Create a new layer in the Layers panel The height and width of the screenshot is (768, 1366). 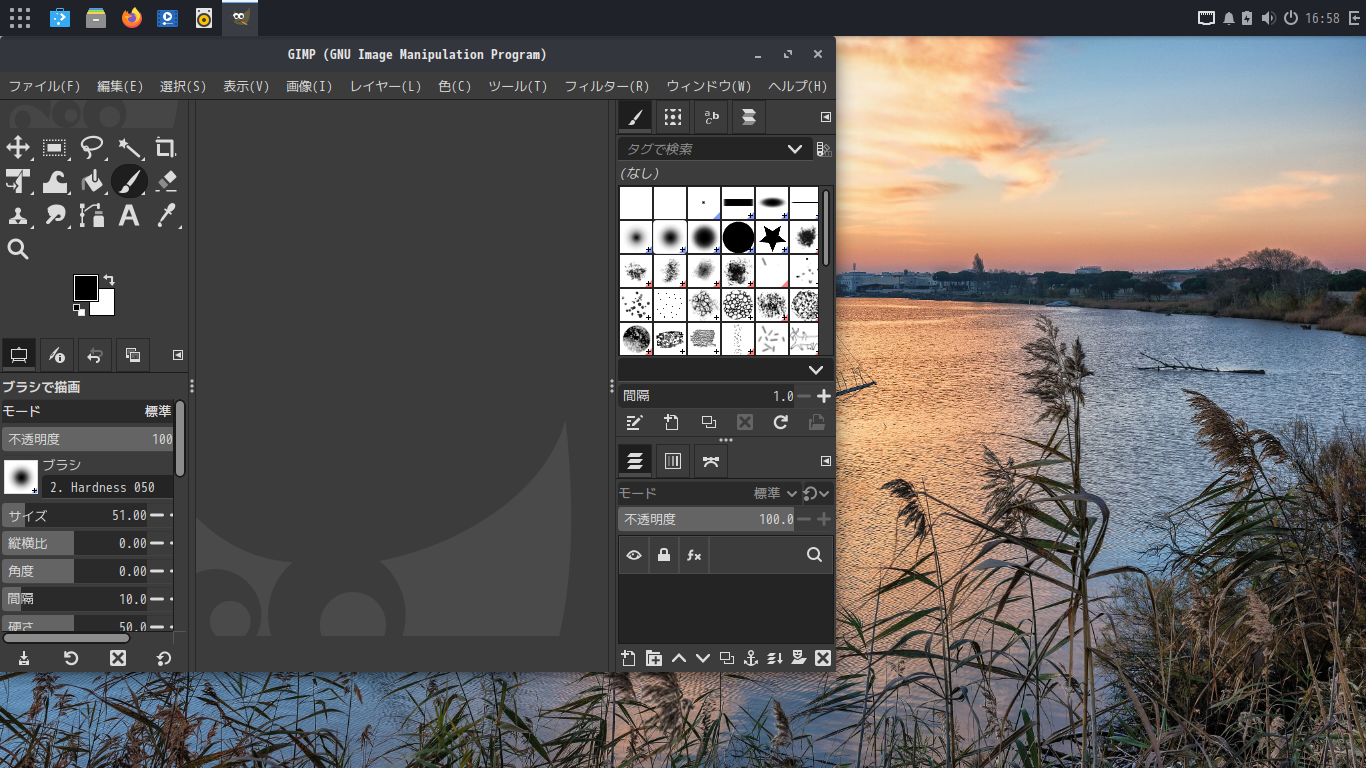[628, 658]
